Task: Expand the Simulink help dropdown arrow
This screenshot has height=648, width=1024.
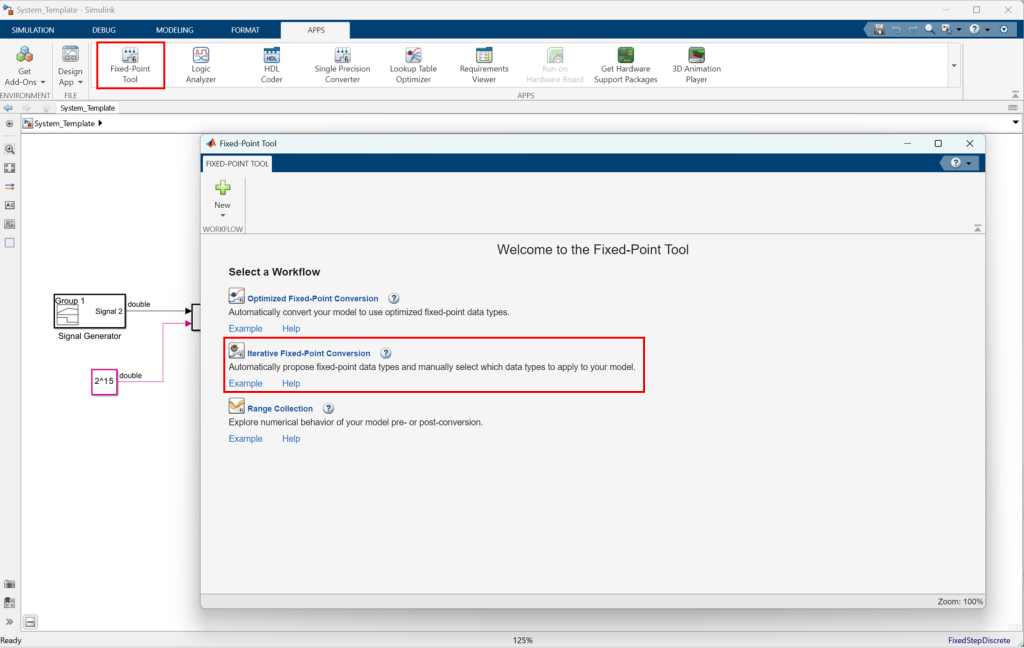Action: (x=987, y=29)
